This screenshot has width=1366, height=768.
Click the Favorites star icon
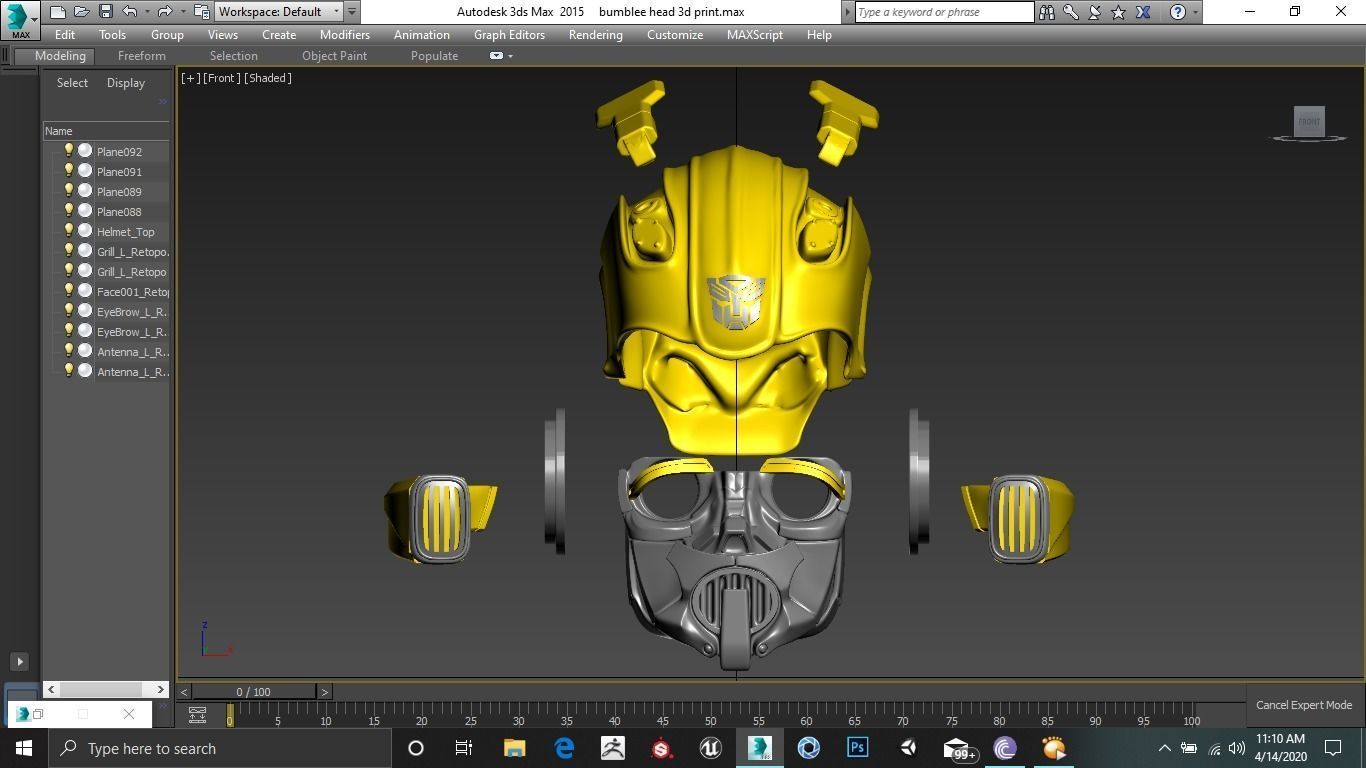(1119, 12)
